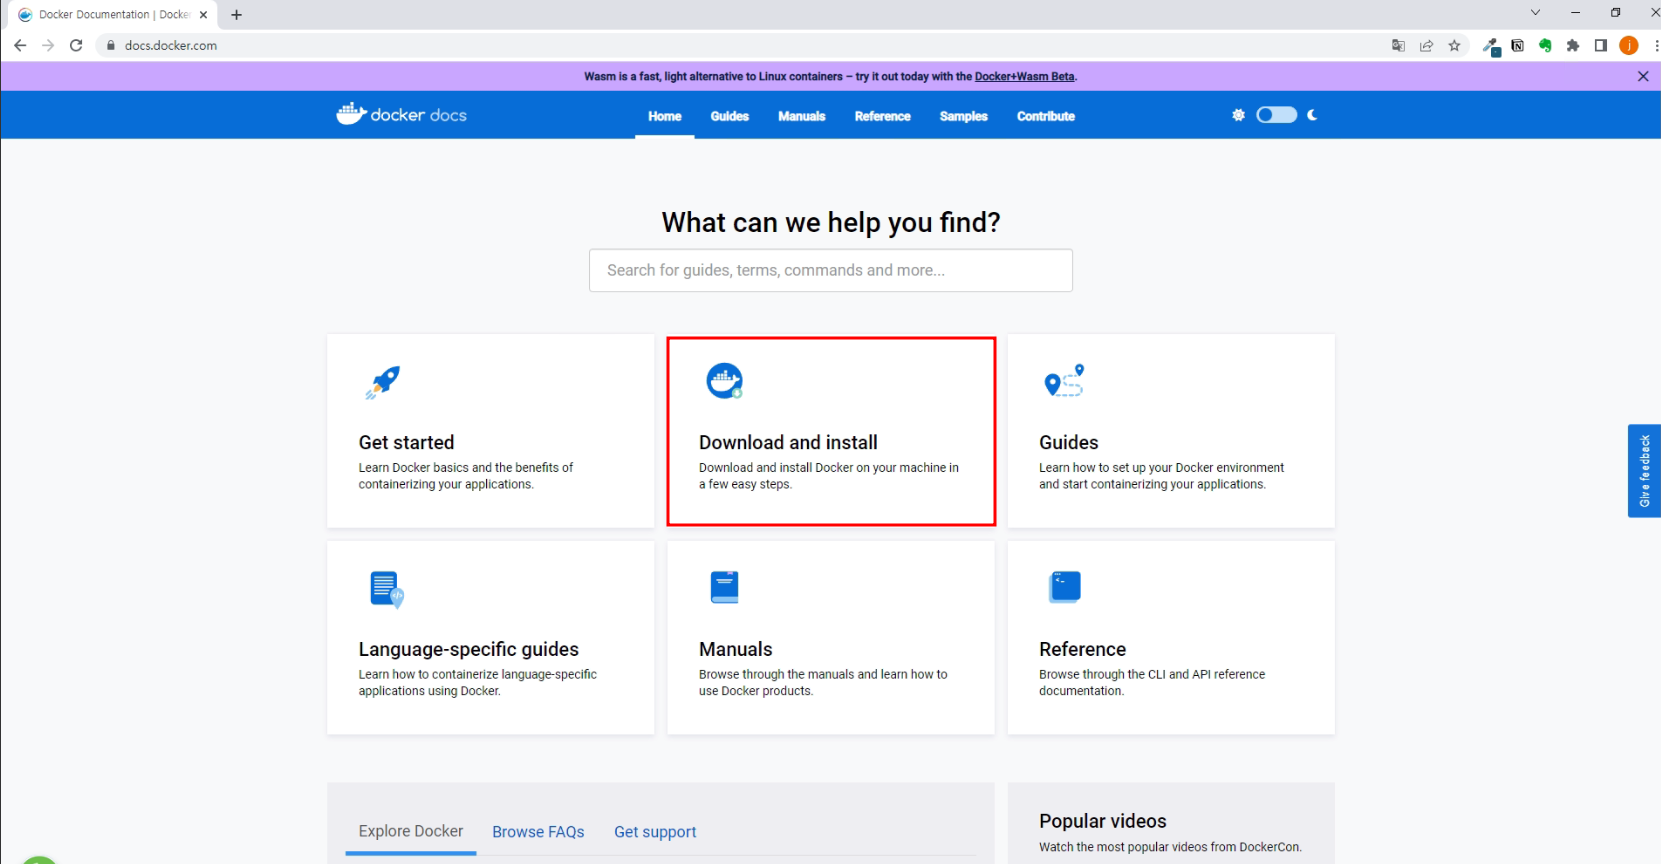Open the orange profile avatar
1661x864 pixels.
tap(1628, 45)
